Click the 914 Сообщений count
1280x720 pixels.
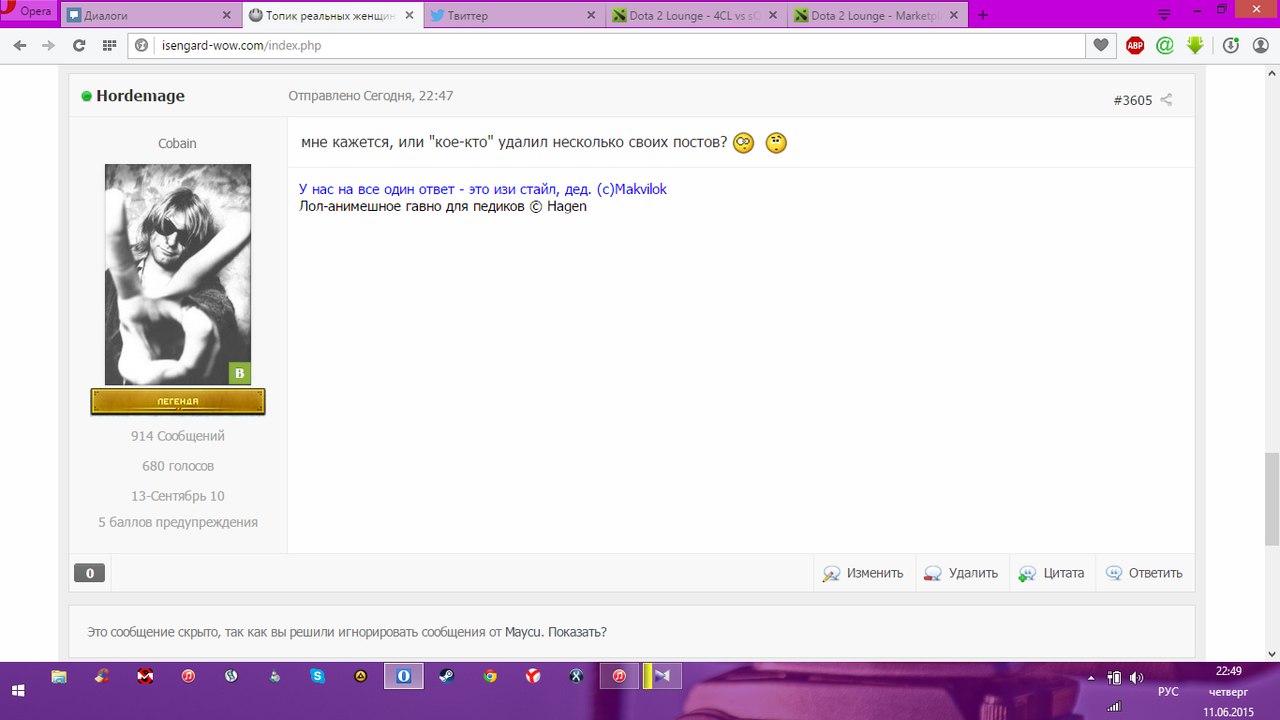coord(178,436)
